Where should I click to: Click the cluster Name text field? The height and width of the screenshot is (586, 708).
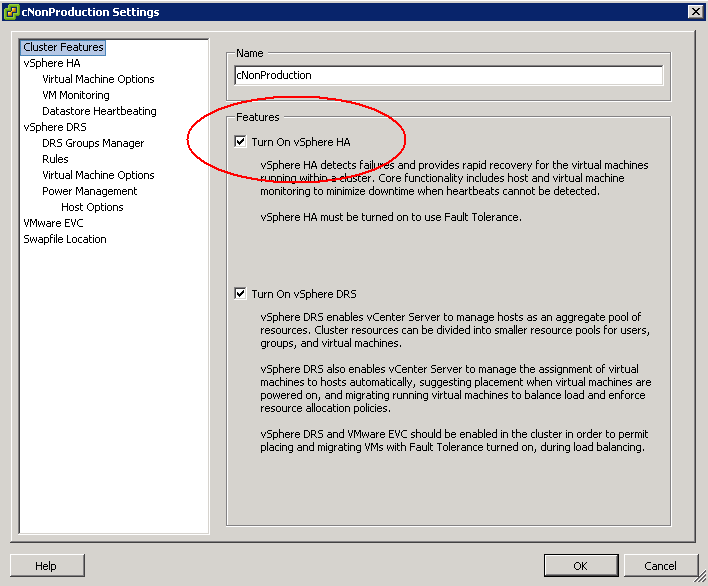(449, 75)
